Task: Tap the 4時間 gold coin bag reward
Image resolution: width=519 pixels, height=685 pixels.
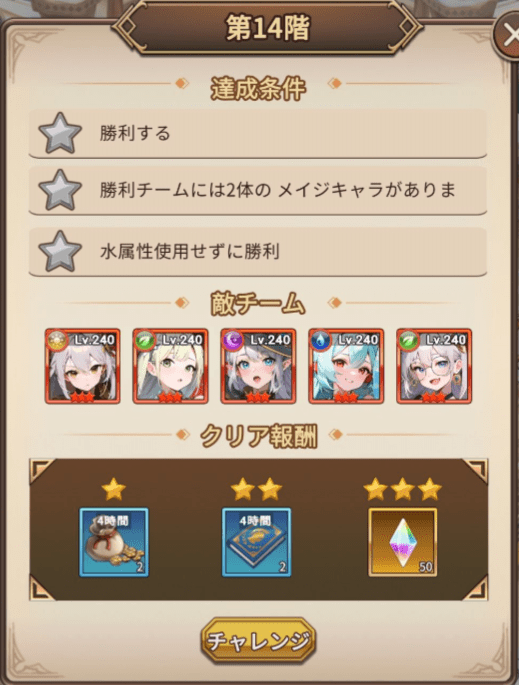Action: point(114,542)
